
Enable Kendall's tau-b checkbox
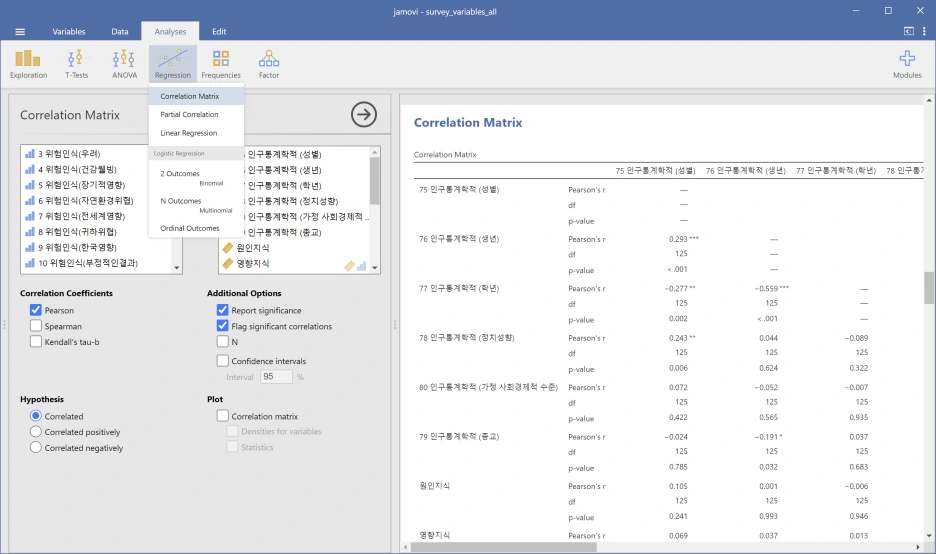point(36,341)
